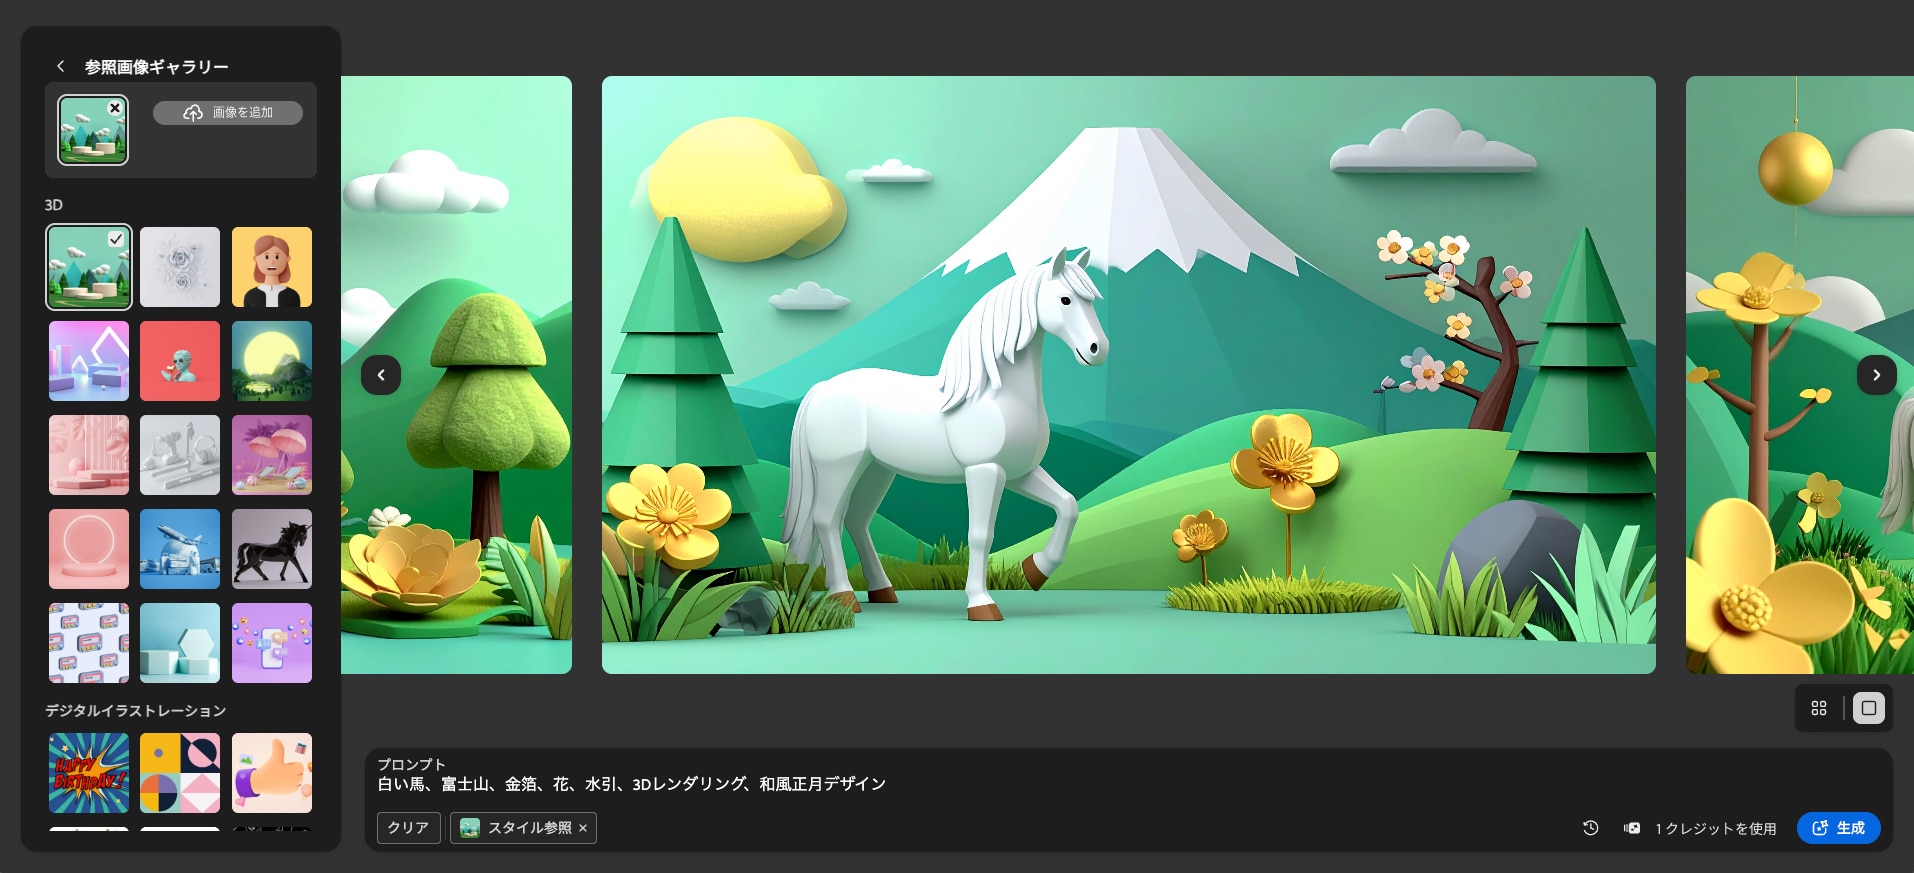Viewport: 1914px width, 873px height.
Task: Select the white paper flowers 3D style
Action: point(180,267)
